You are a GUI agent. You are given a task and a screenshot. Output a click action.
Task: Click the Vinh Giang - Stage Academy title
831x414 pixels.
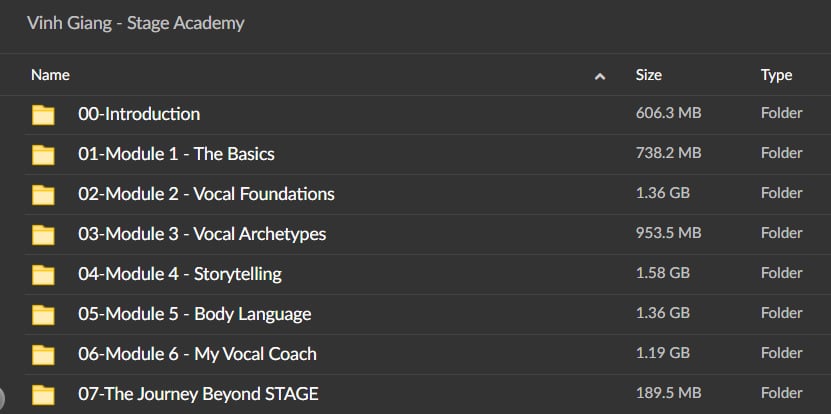[x=136, y=23]
